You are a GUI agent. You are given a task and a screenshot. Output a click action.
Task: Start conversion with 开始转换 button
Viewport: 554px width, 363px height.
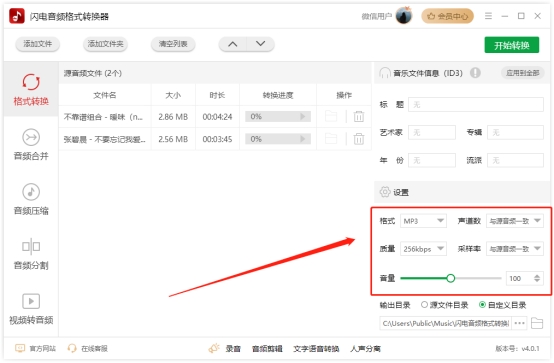point(512,45)
